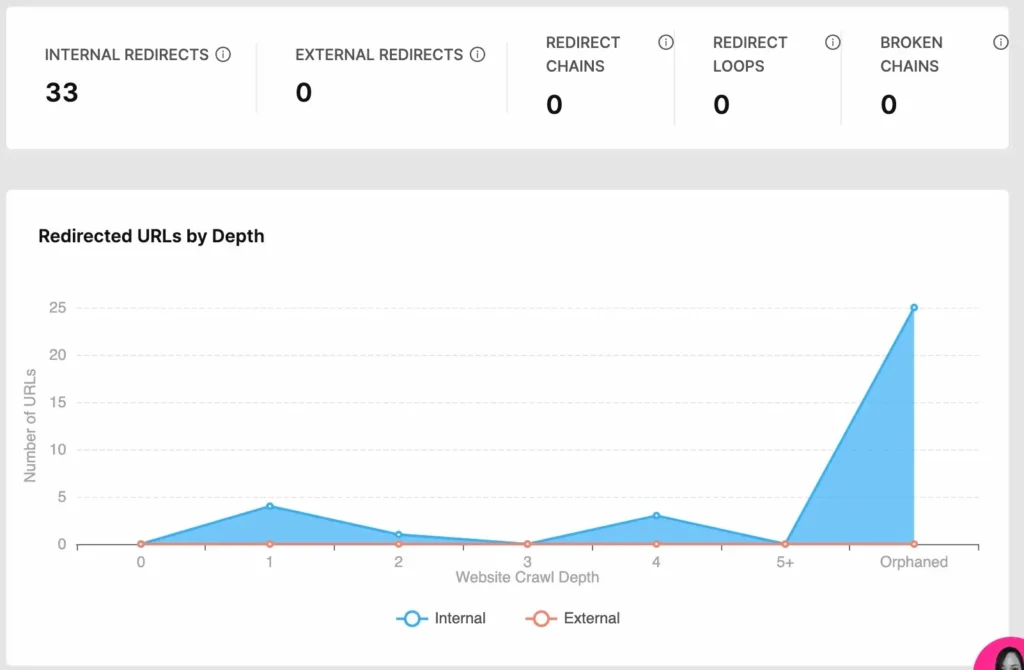This screenshot has height=670, width=1024.
Task: Click the Internal data point at depth 4
Action: [x=656, y=516]
